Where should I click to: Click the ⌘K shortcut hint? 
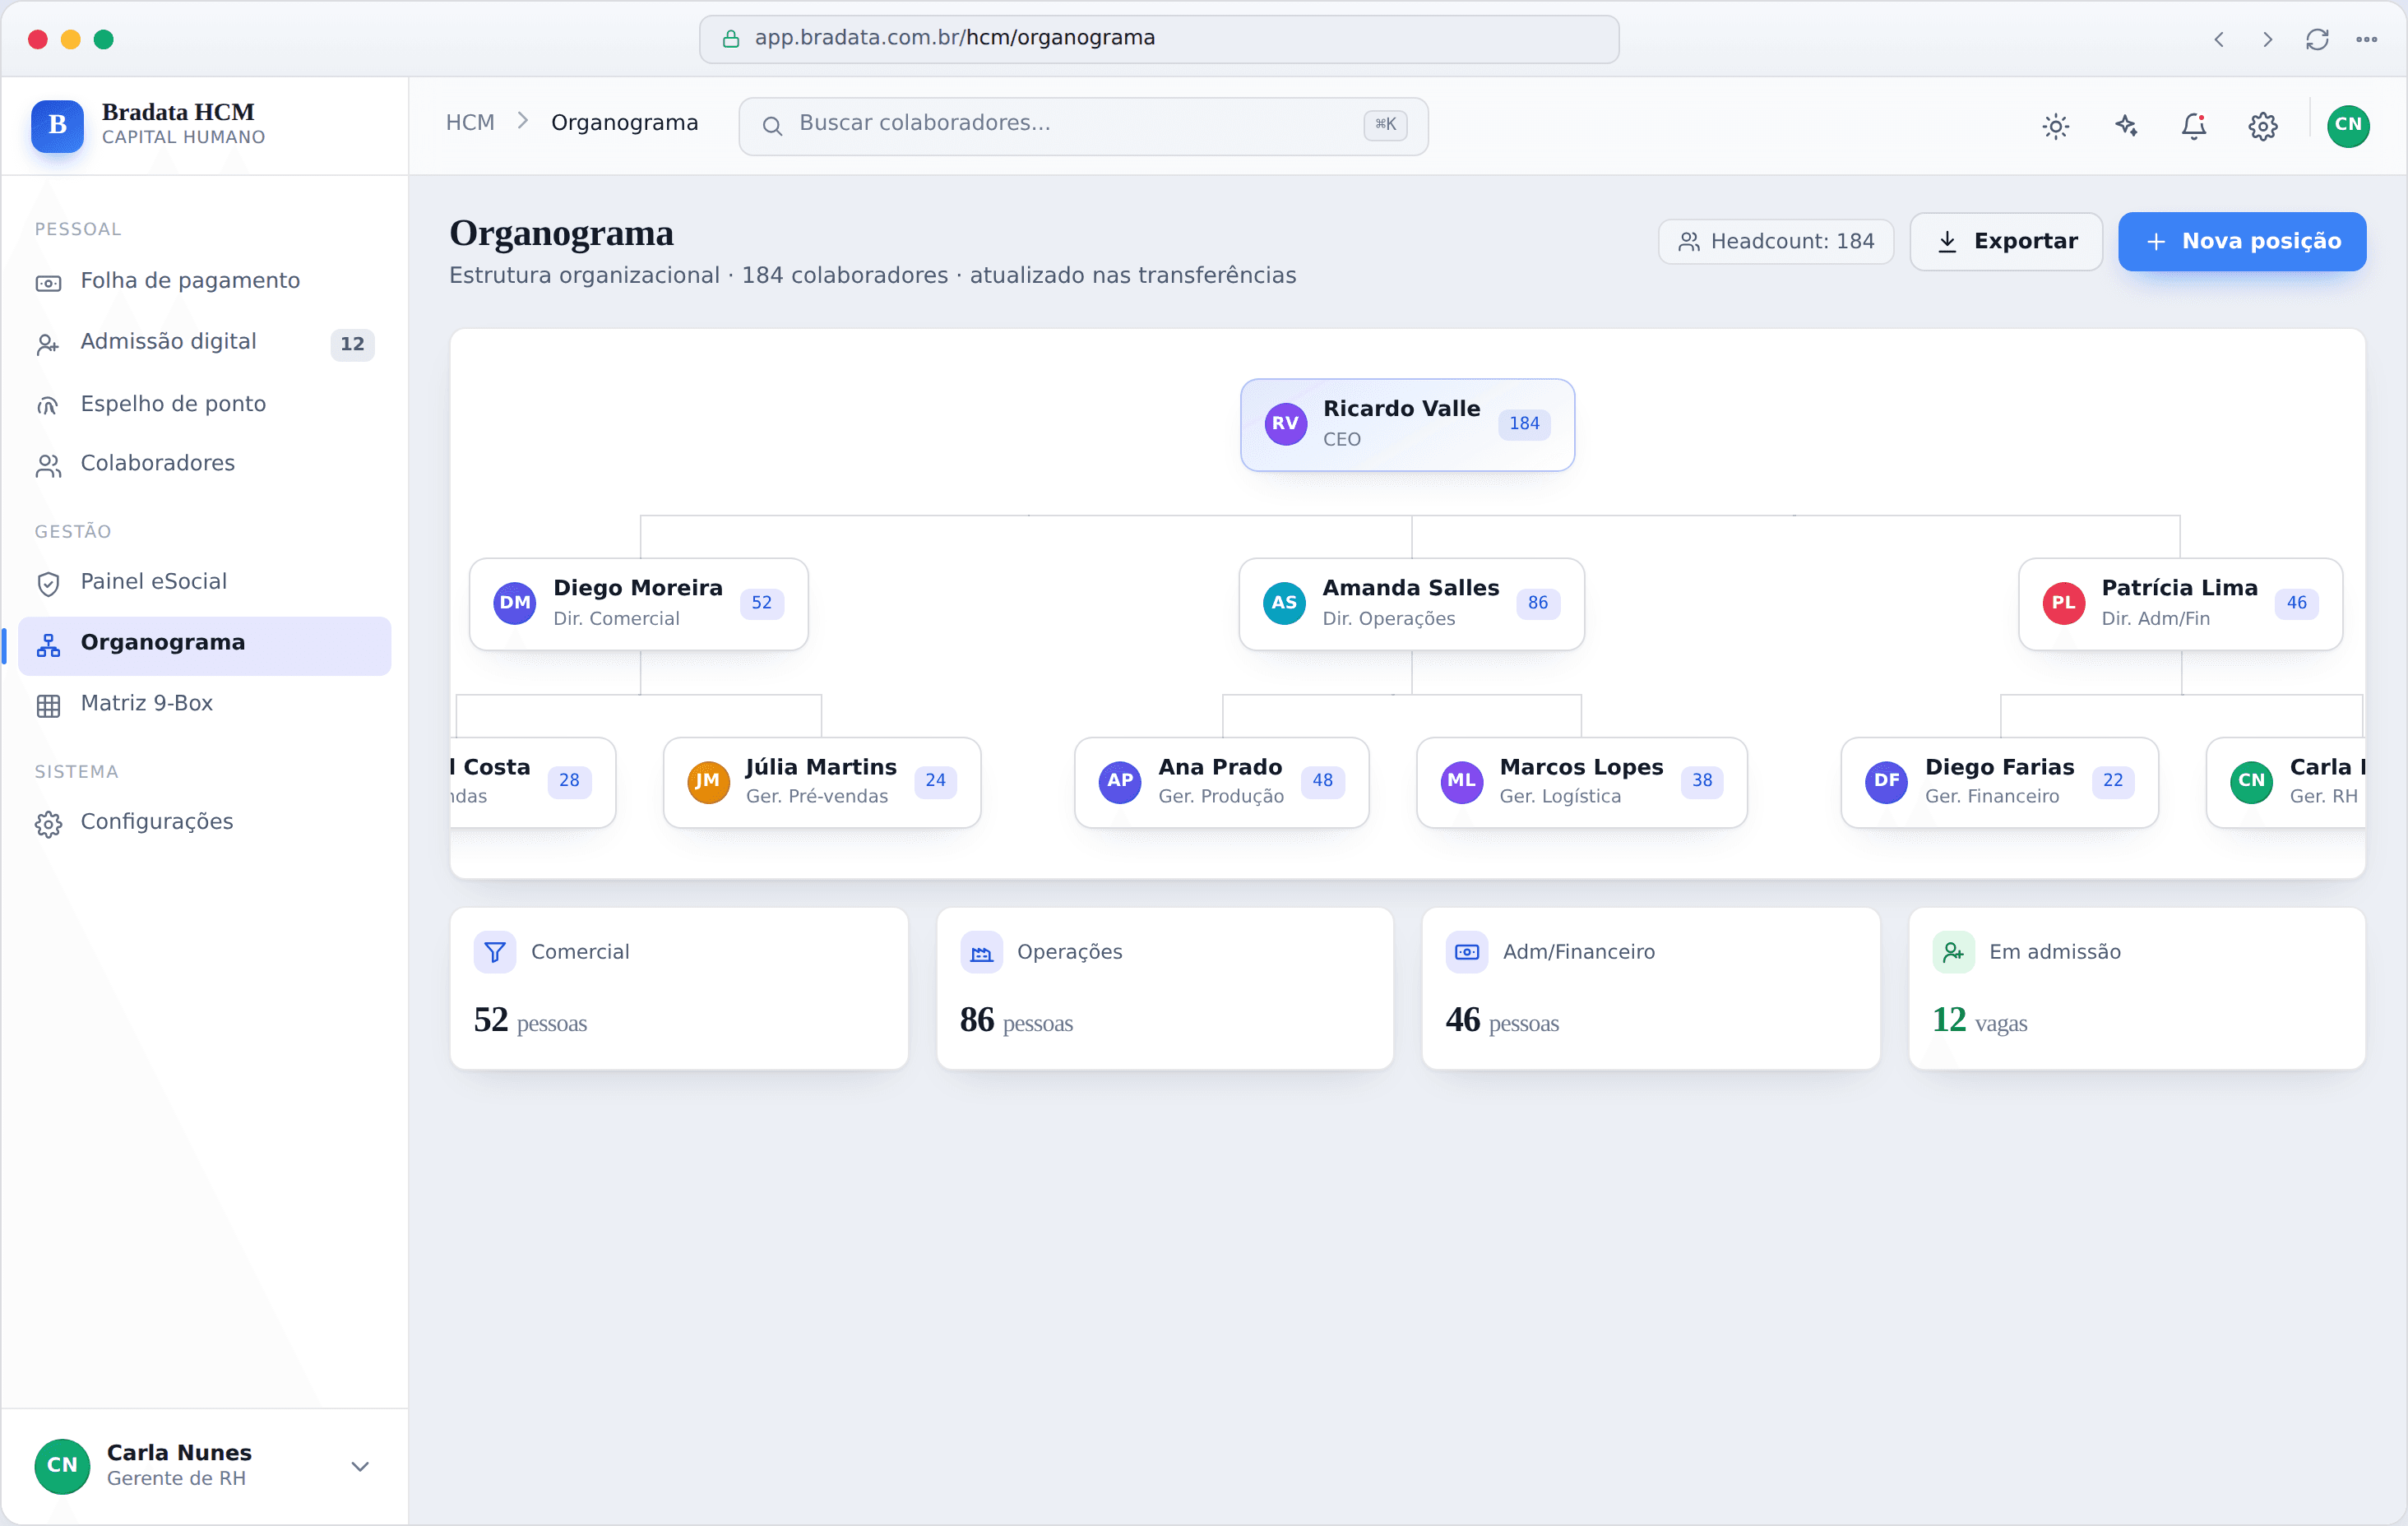coord(1385,124)
